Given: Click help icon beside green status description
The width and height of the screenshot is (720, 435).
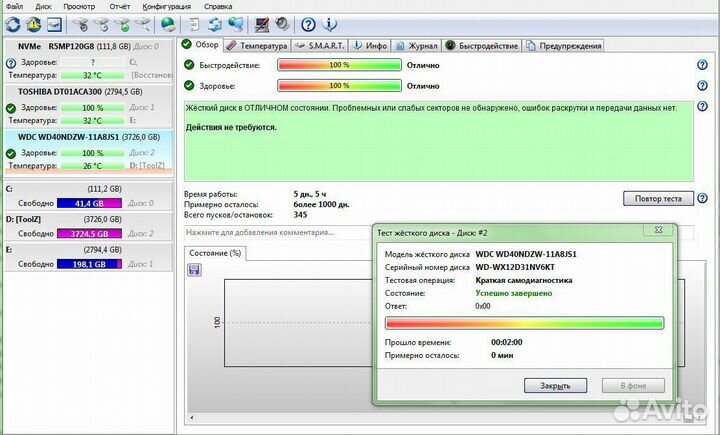Looking at the screenshot, I should tap(702, 107).
